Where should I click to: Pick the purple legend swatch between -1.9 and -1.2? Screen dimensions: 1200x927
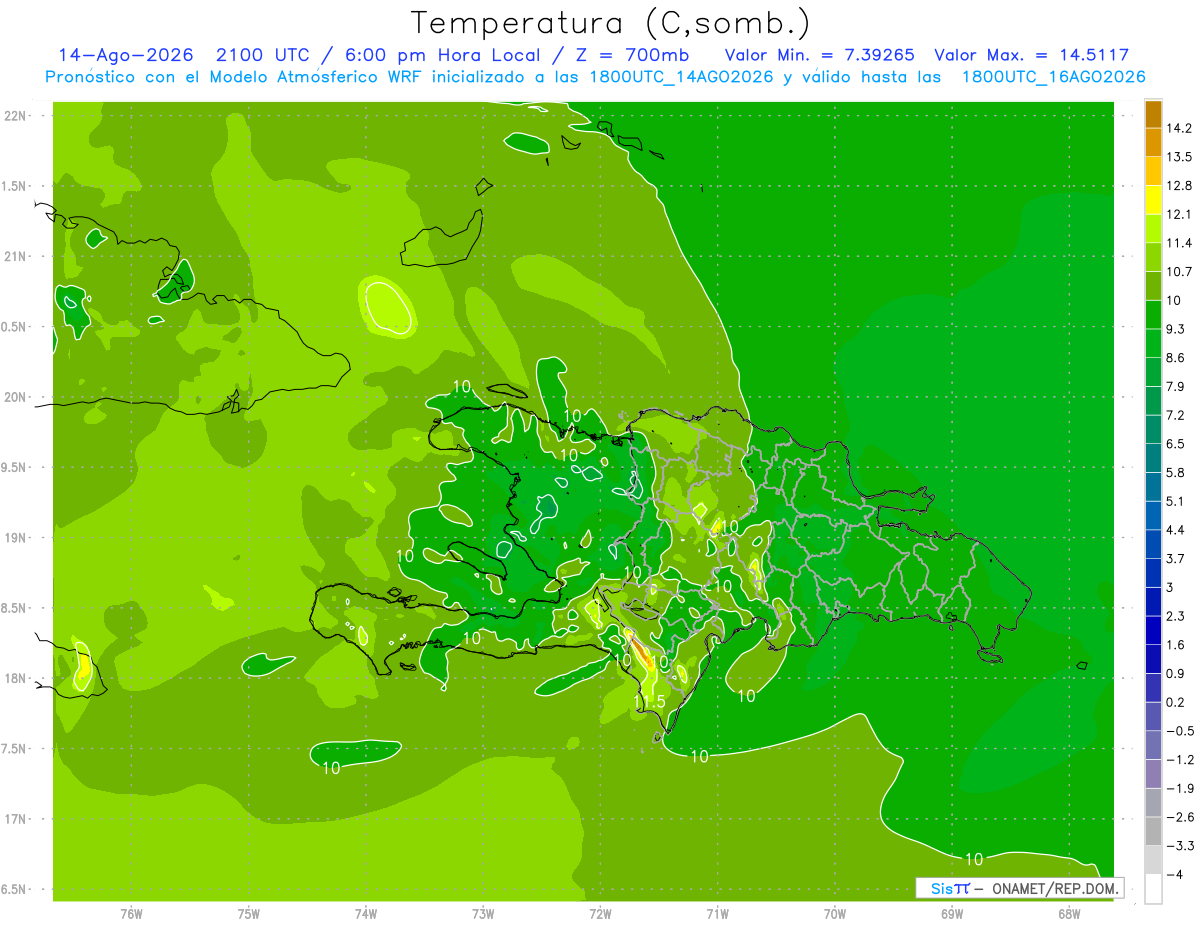(x=1153, y=774)
